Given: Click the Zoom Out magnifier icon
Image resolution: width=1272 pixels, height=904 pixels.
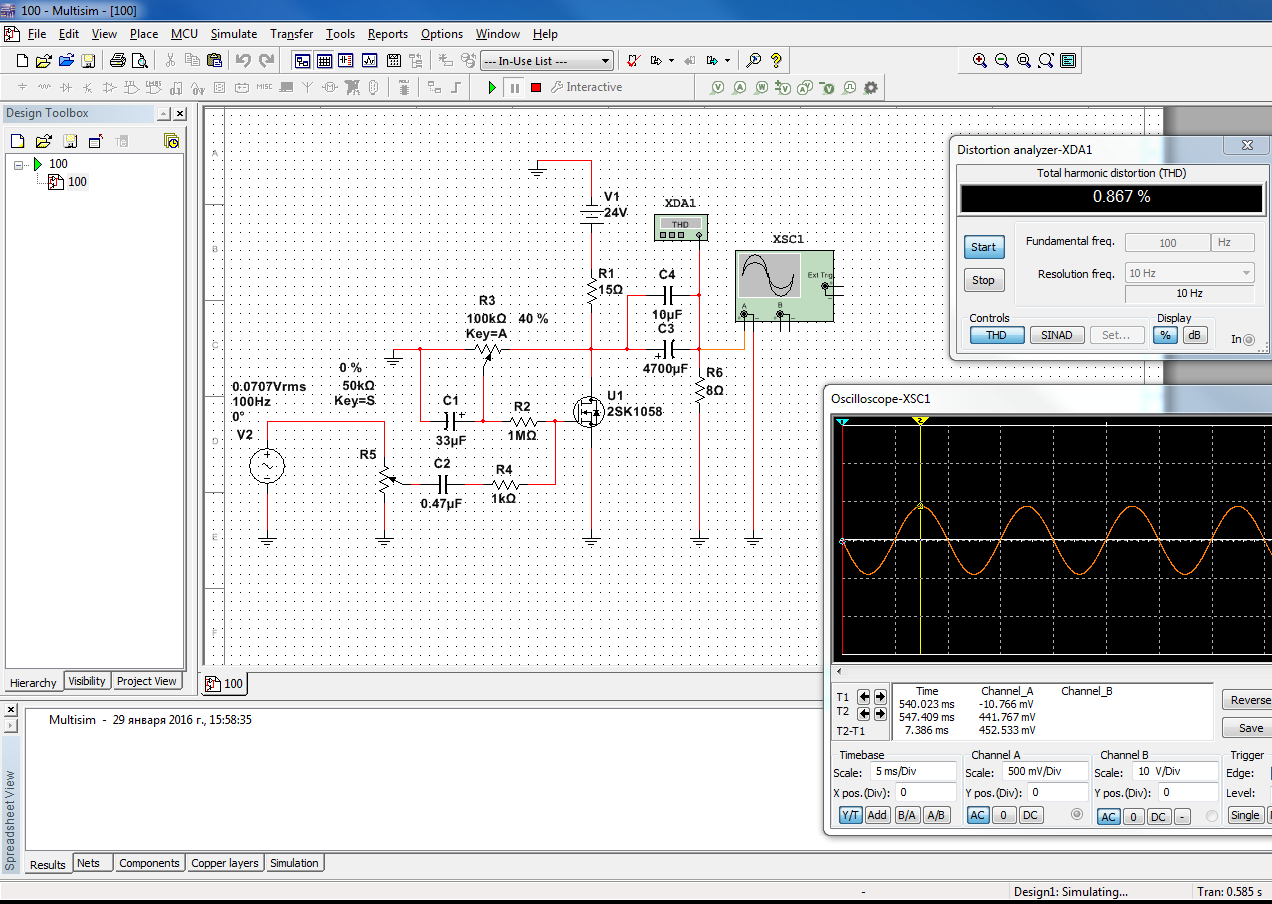Looking at the screenshot, I should pyautogui.click(x=1002, y=61).
